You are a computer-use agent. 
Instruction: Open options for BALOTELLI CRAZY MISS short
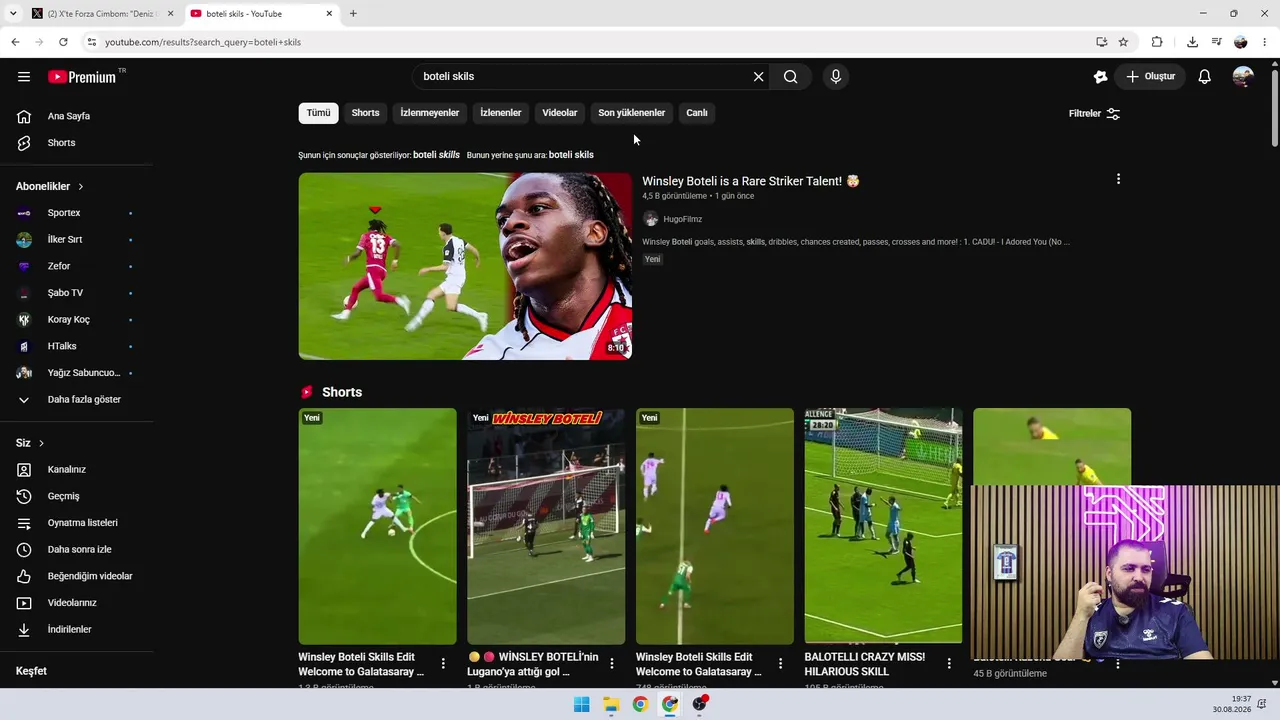[x=949, y=664]
